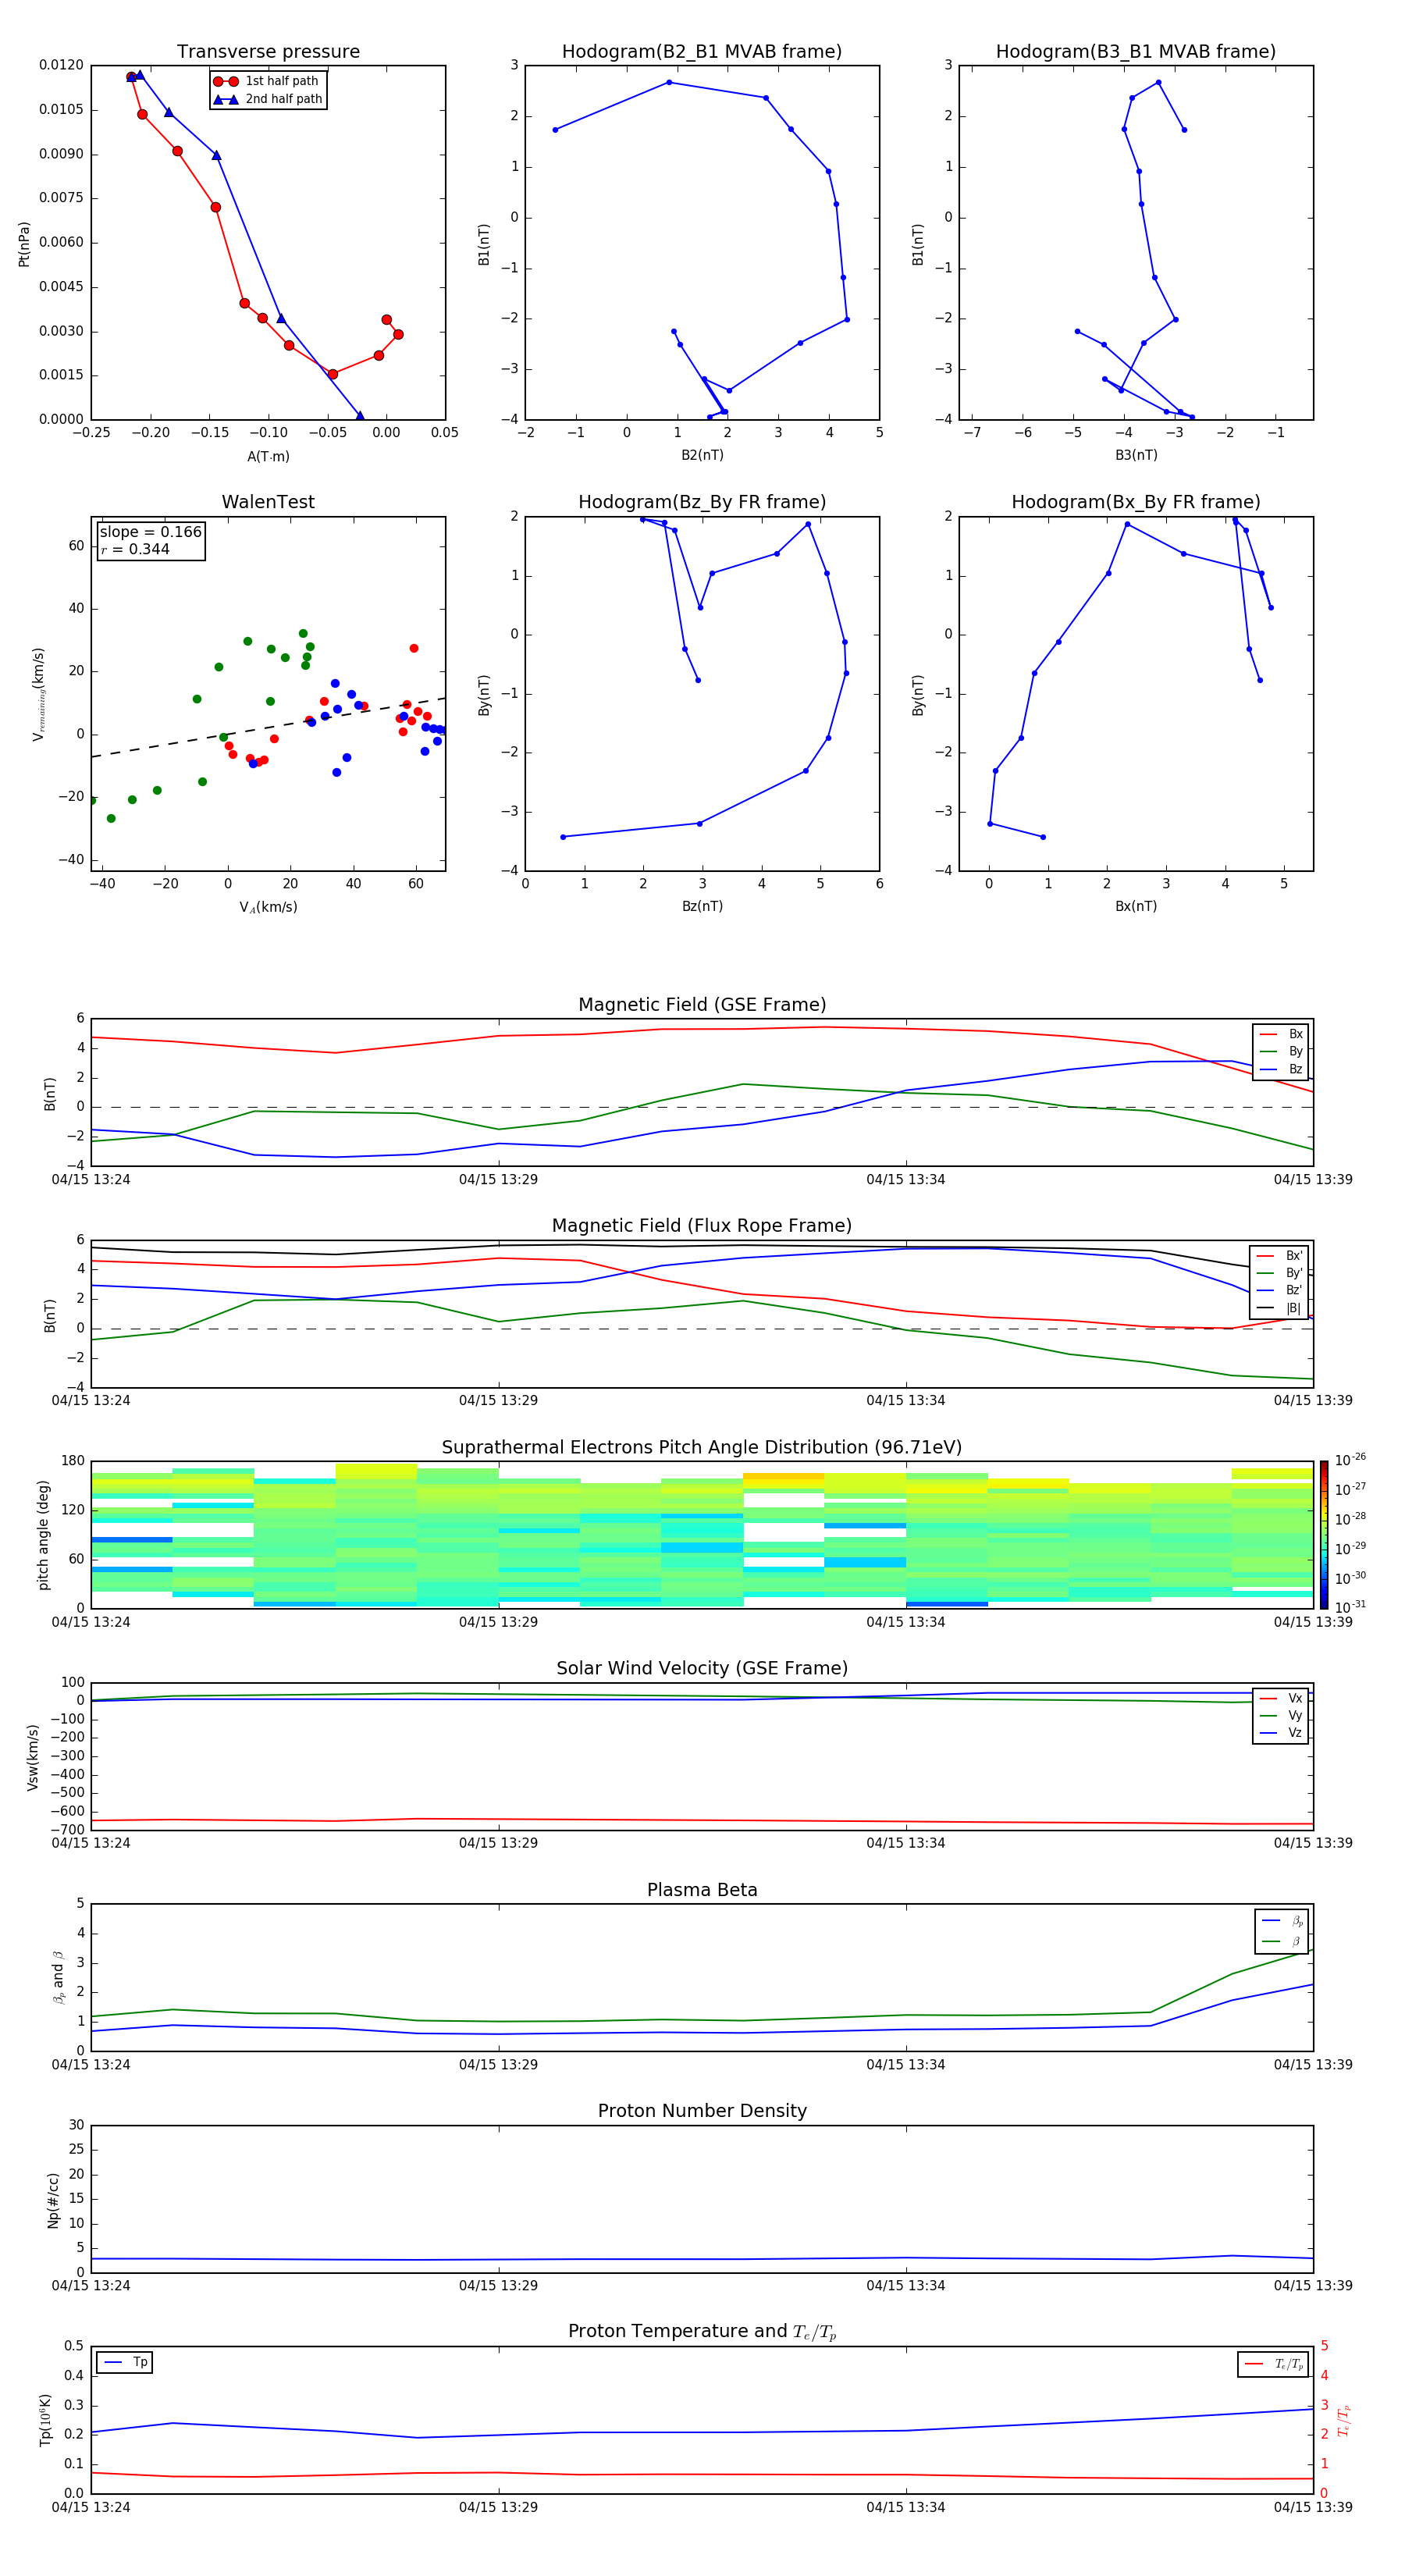The image size is (1405, 2576).
Task: Select the Tp legend entry
Action: pyautogui.click(x=125, y=2362)
